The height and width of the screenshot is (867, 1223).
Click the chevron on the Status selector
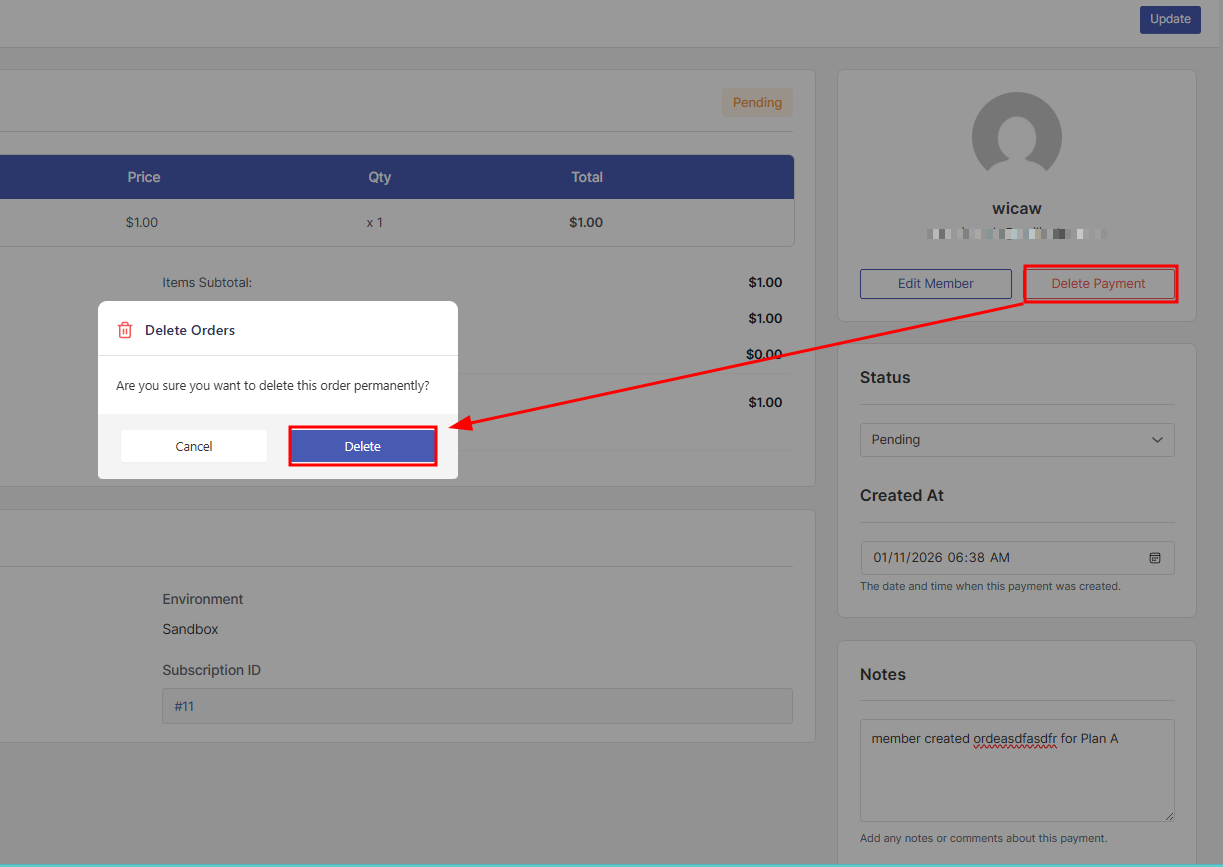click(x=1157, y=440)
